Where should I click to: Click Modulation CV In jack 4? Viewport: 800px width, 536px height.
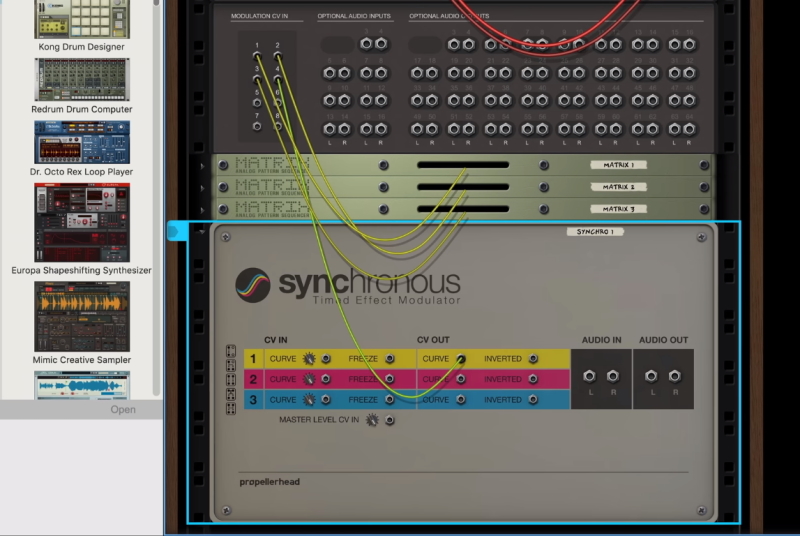[278, 79]
